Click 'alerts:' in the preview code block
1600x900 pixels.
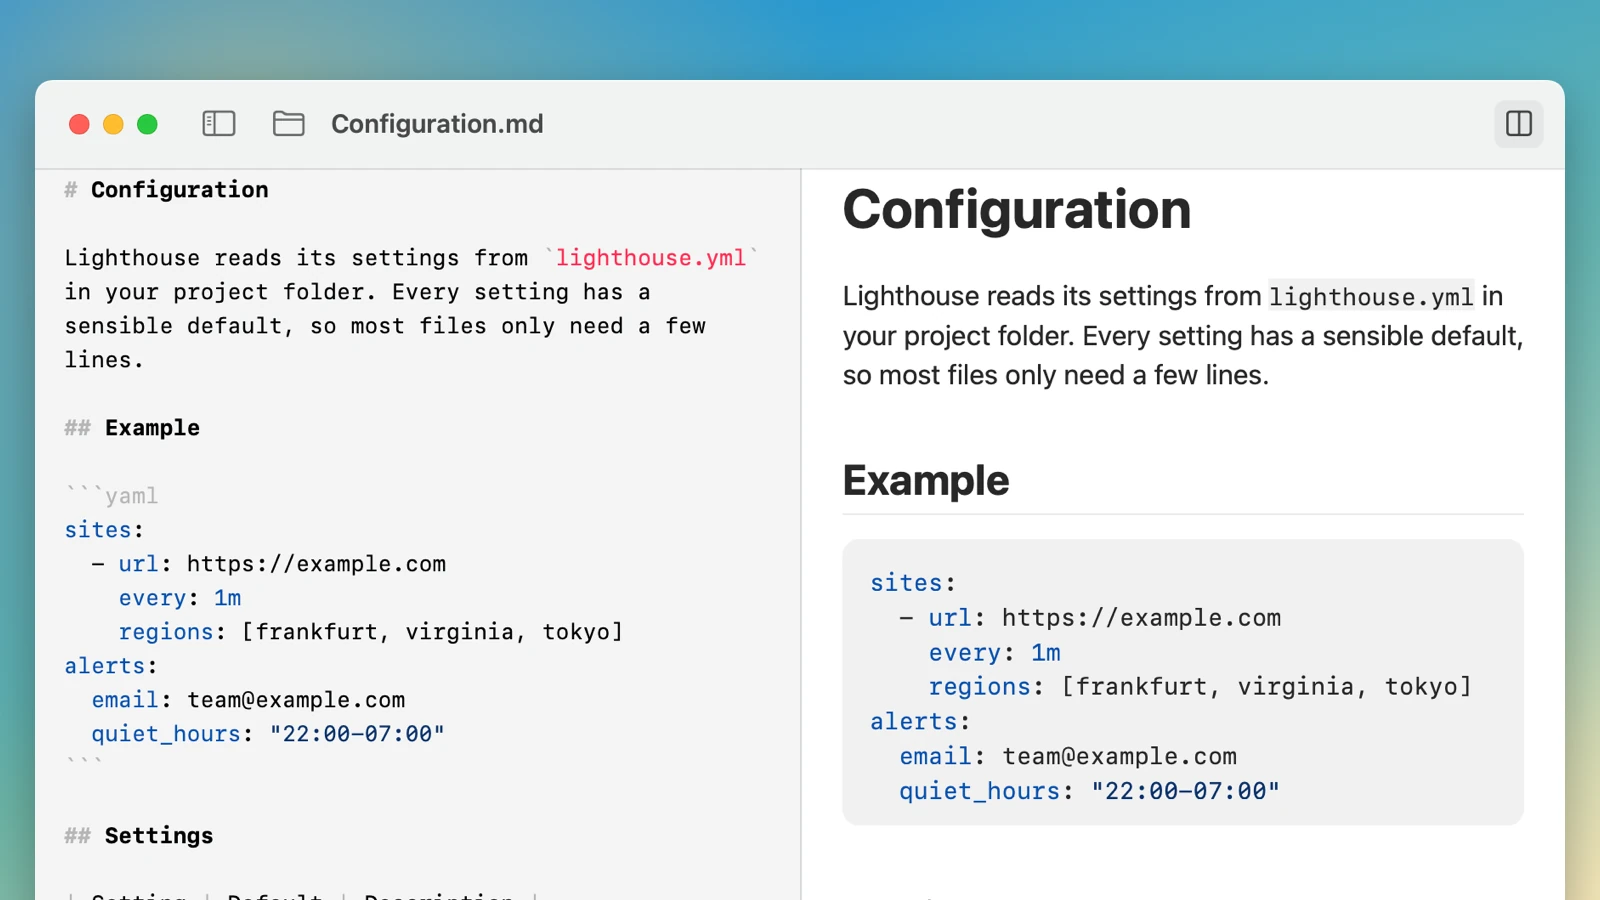[x=920, y=722]
